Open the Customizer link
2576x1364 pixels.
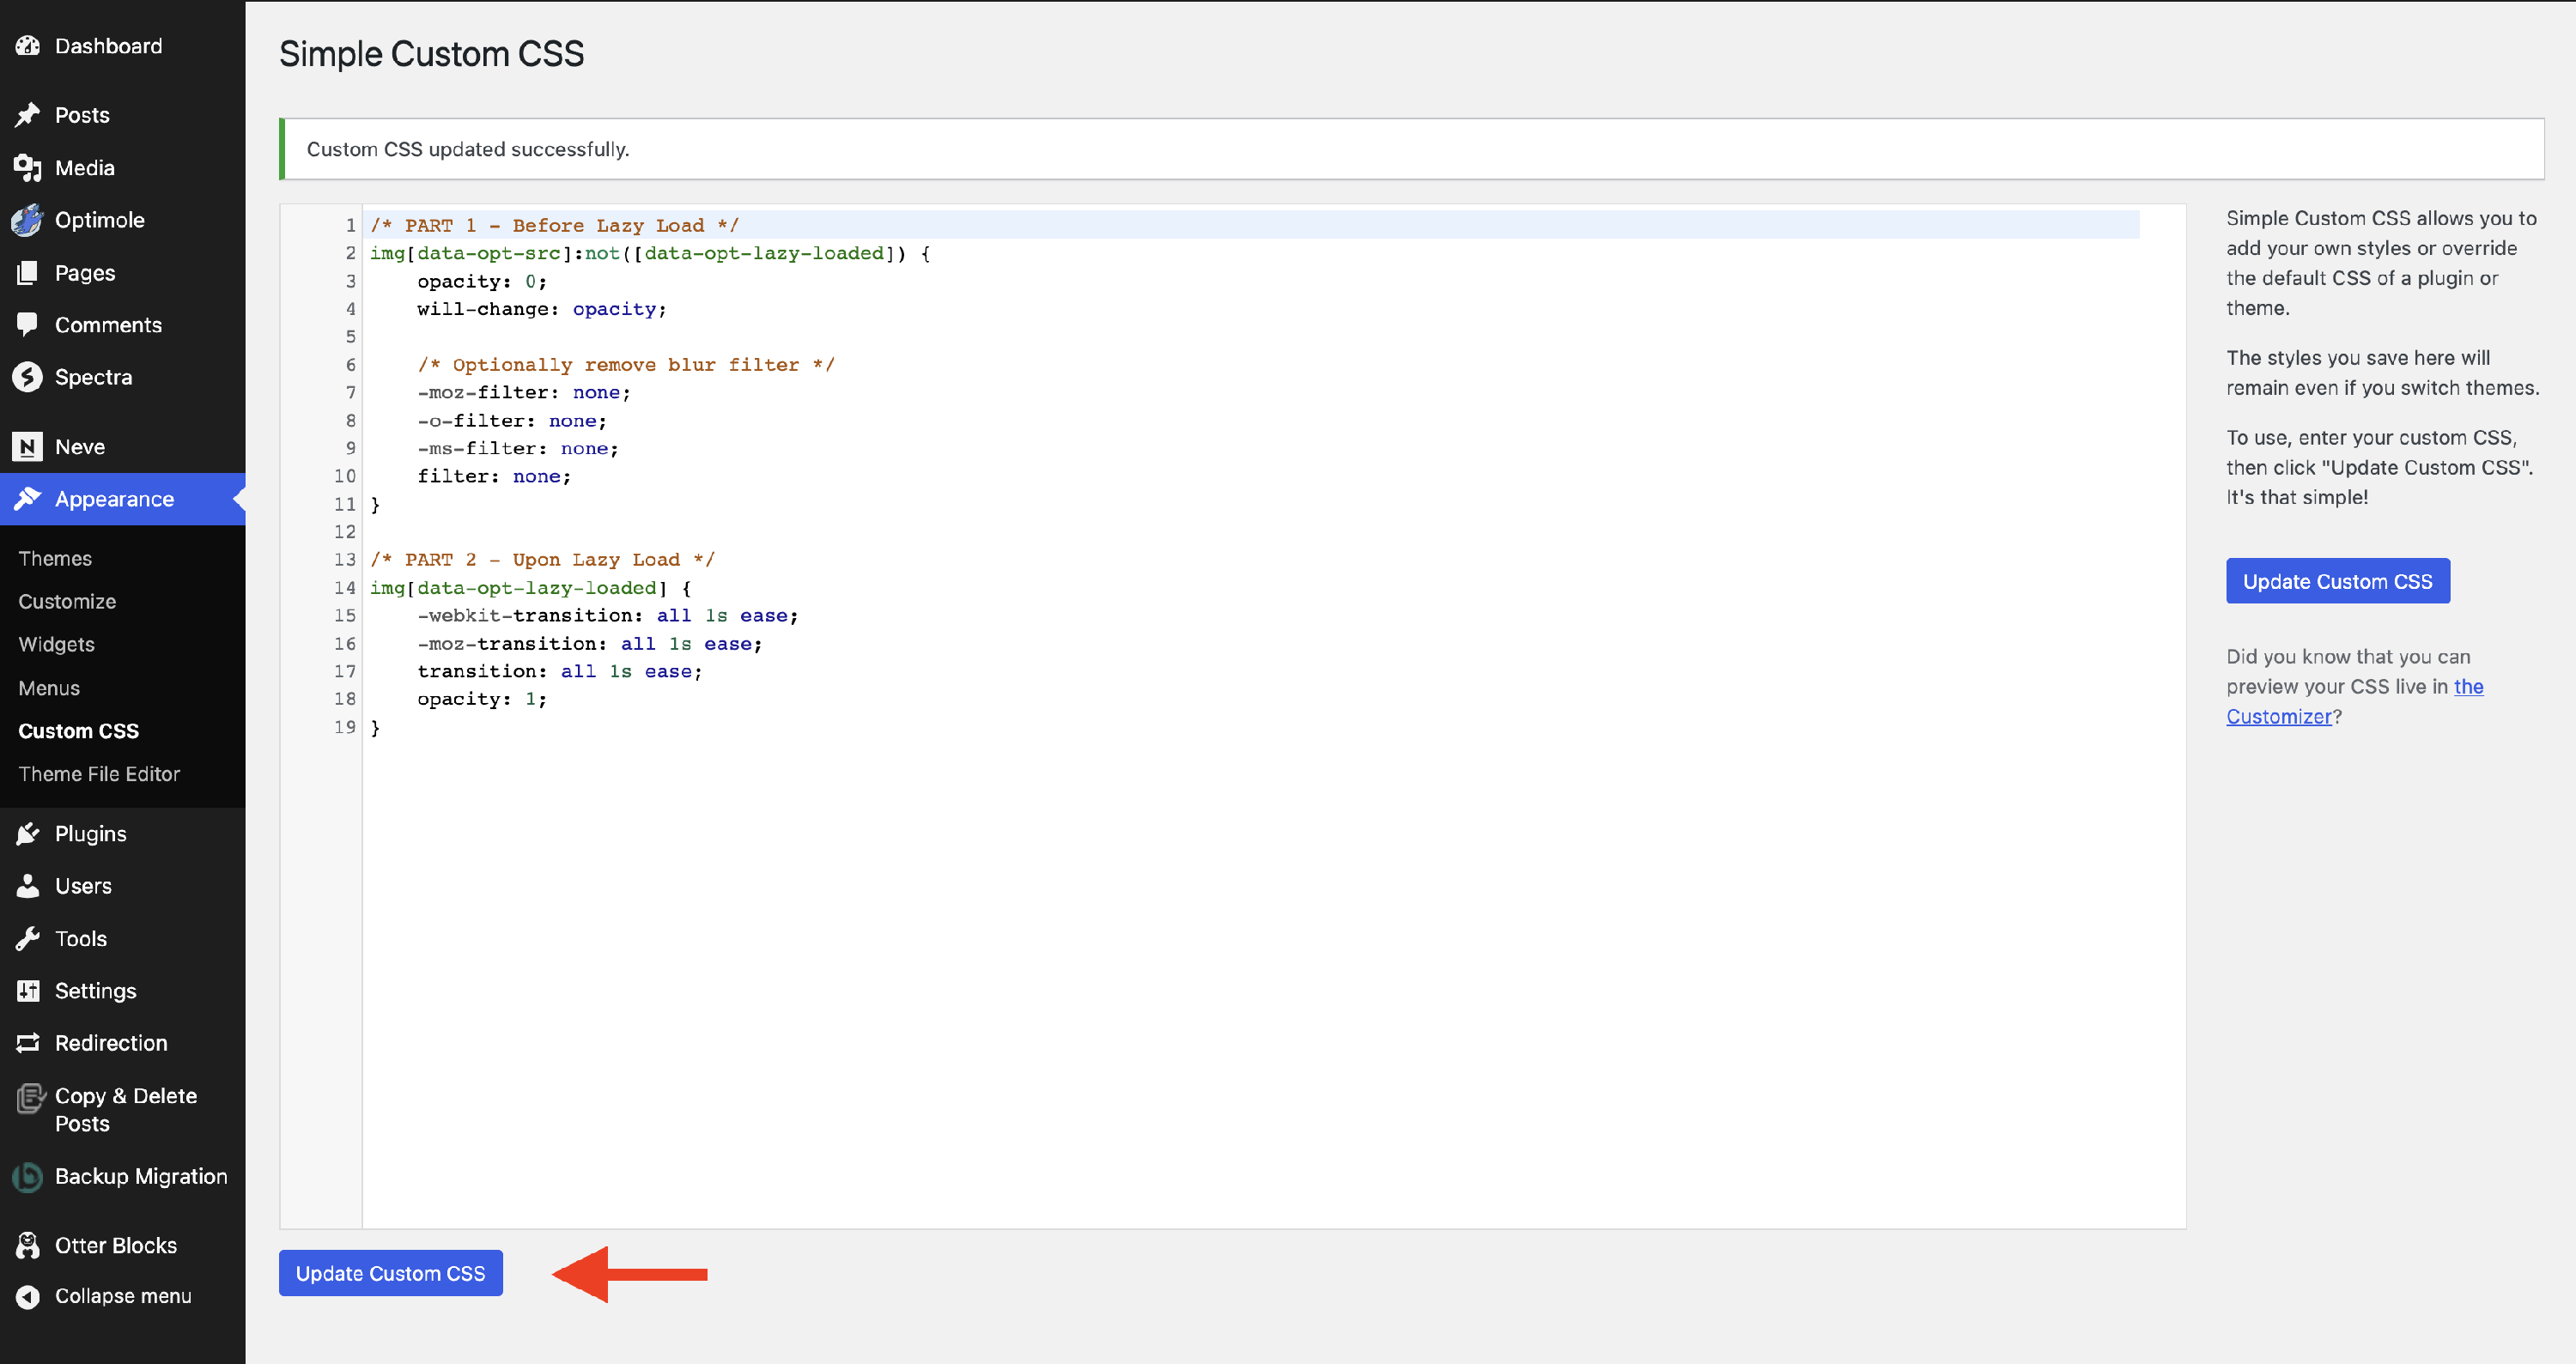(x=2278, y=716)
